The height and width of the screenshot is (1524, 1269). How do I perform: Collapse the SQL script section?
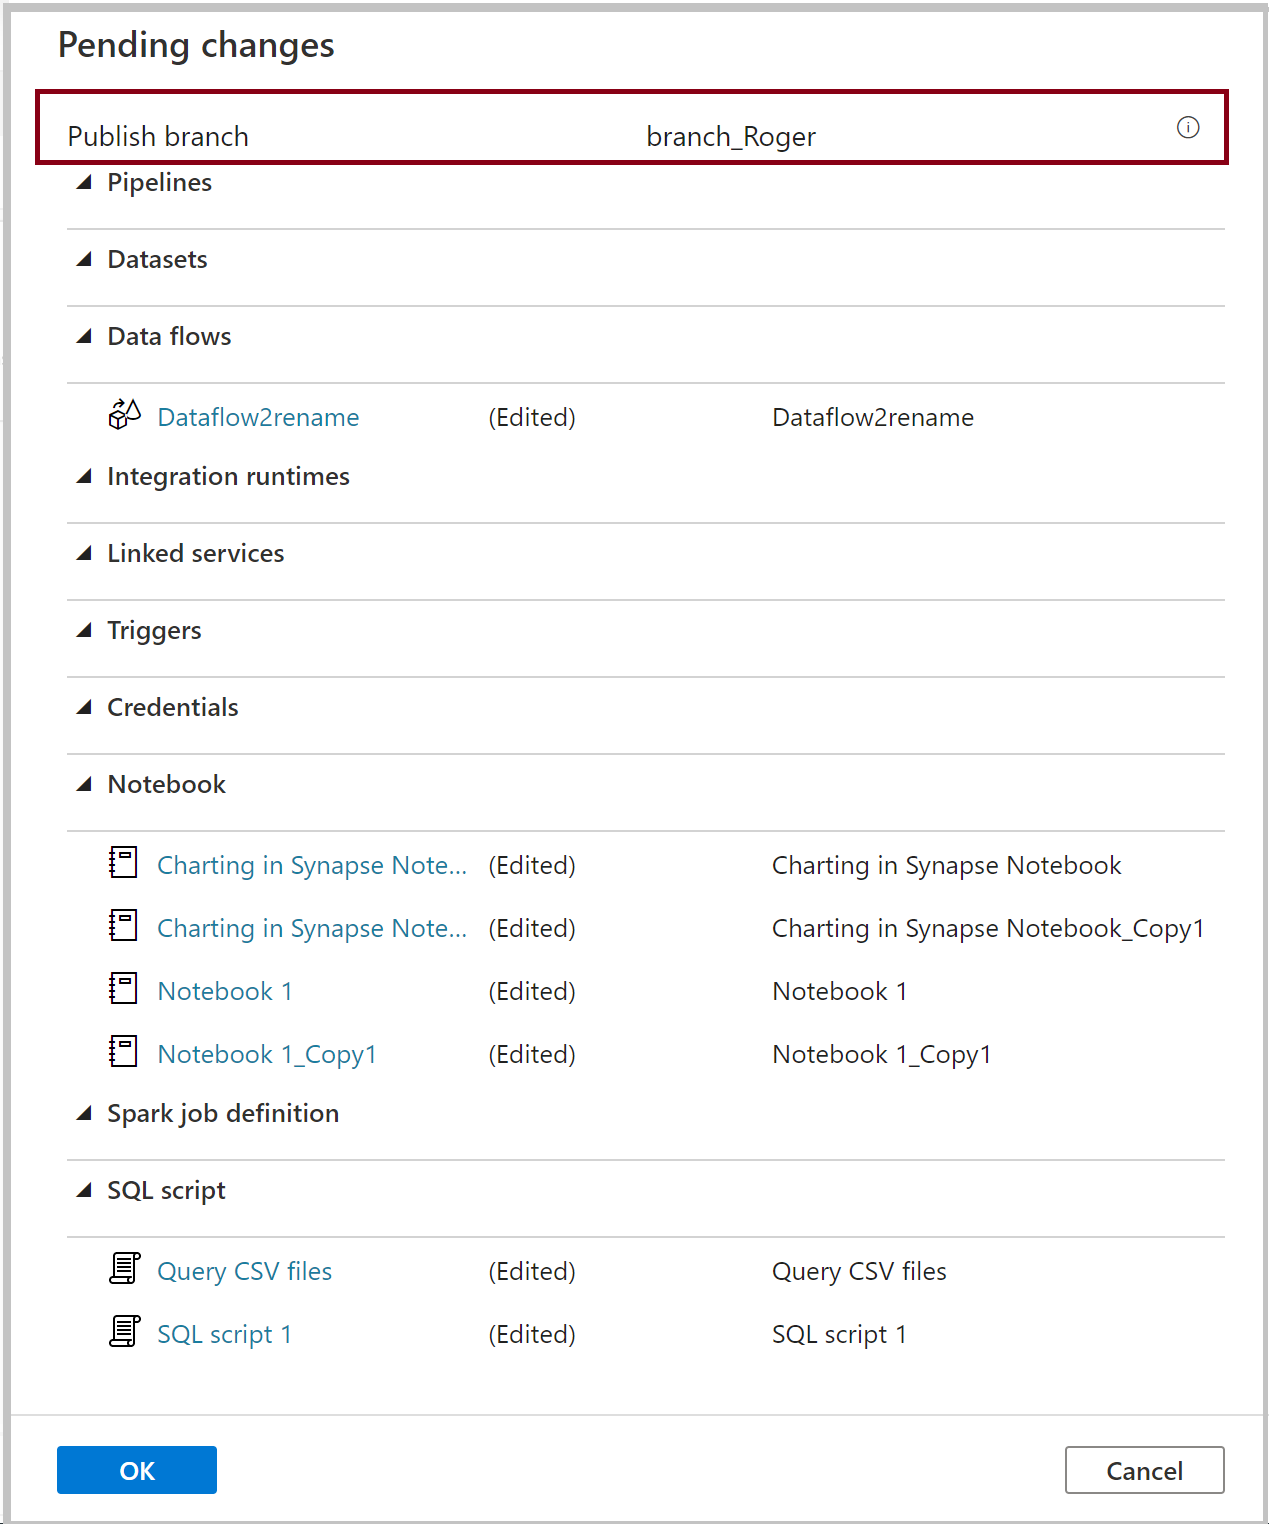point(86,1189)
